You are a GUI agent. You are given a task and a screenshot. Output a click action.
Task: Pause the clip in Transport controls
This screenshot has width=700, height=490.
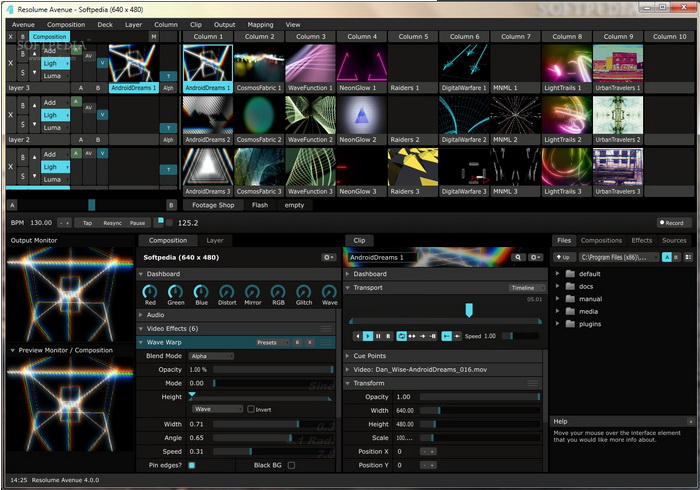pos(378,336)
